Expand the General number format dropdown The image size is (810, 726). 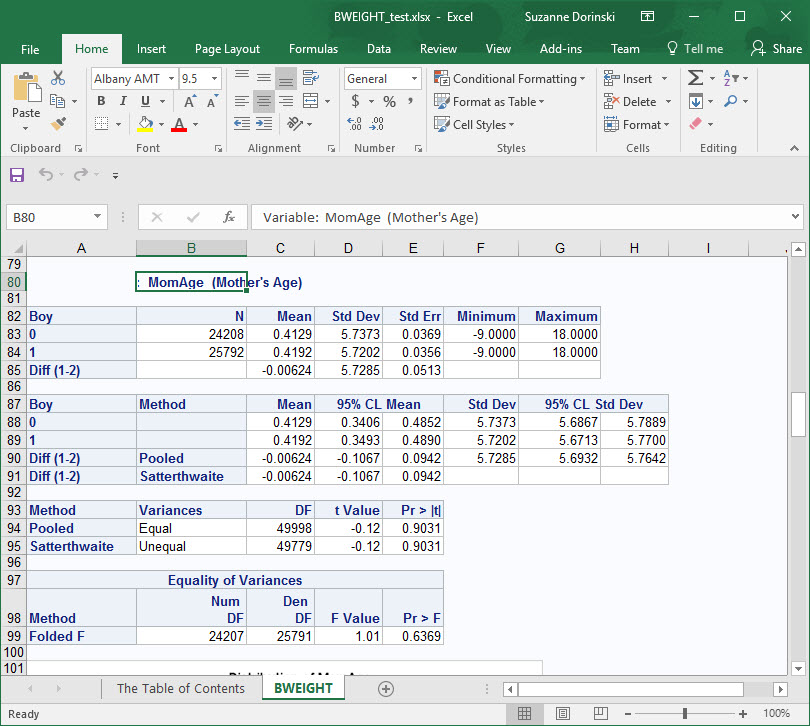click(x=414, y=79)
